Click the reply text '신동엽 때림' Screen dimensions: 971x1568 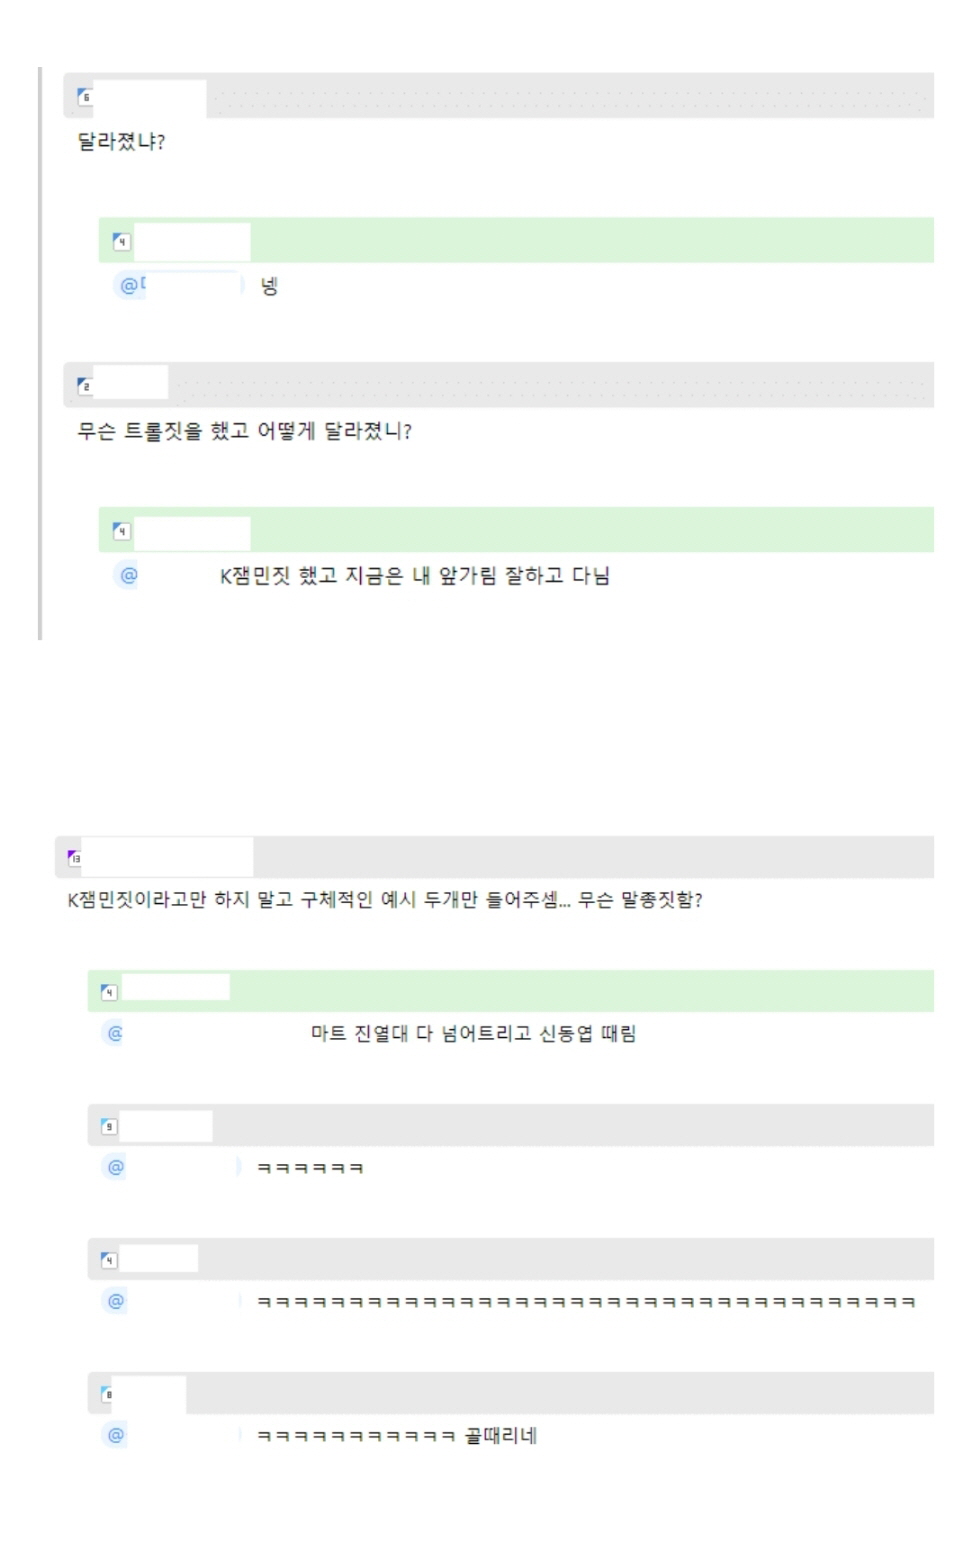(x=587, y=1033)
